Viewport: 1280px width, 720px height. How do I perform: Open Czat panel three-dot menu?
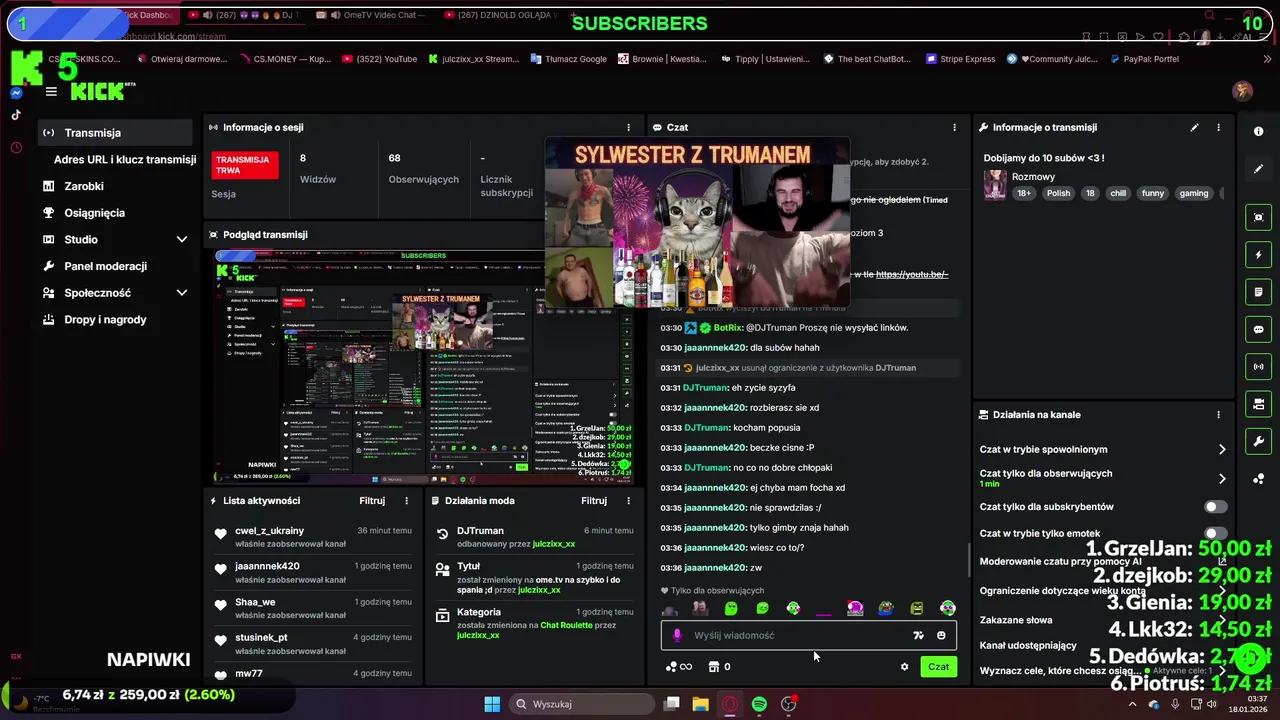(x=954, y=127)
